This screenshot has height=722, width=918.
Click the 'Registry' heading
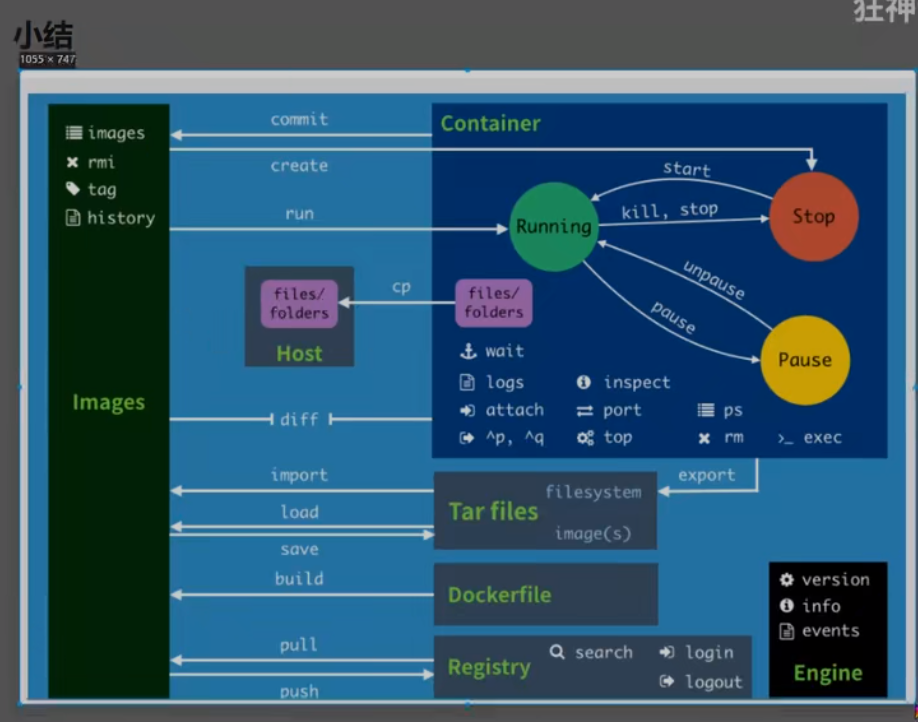coord(489,668)
